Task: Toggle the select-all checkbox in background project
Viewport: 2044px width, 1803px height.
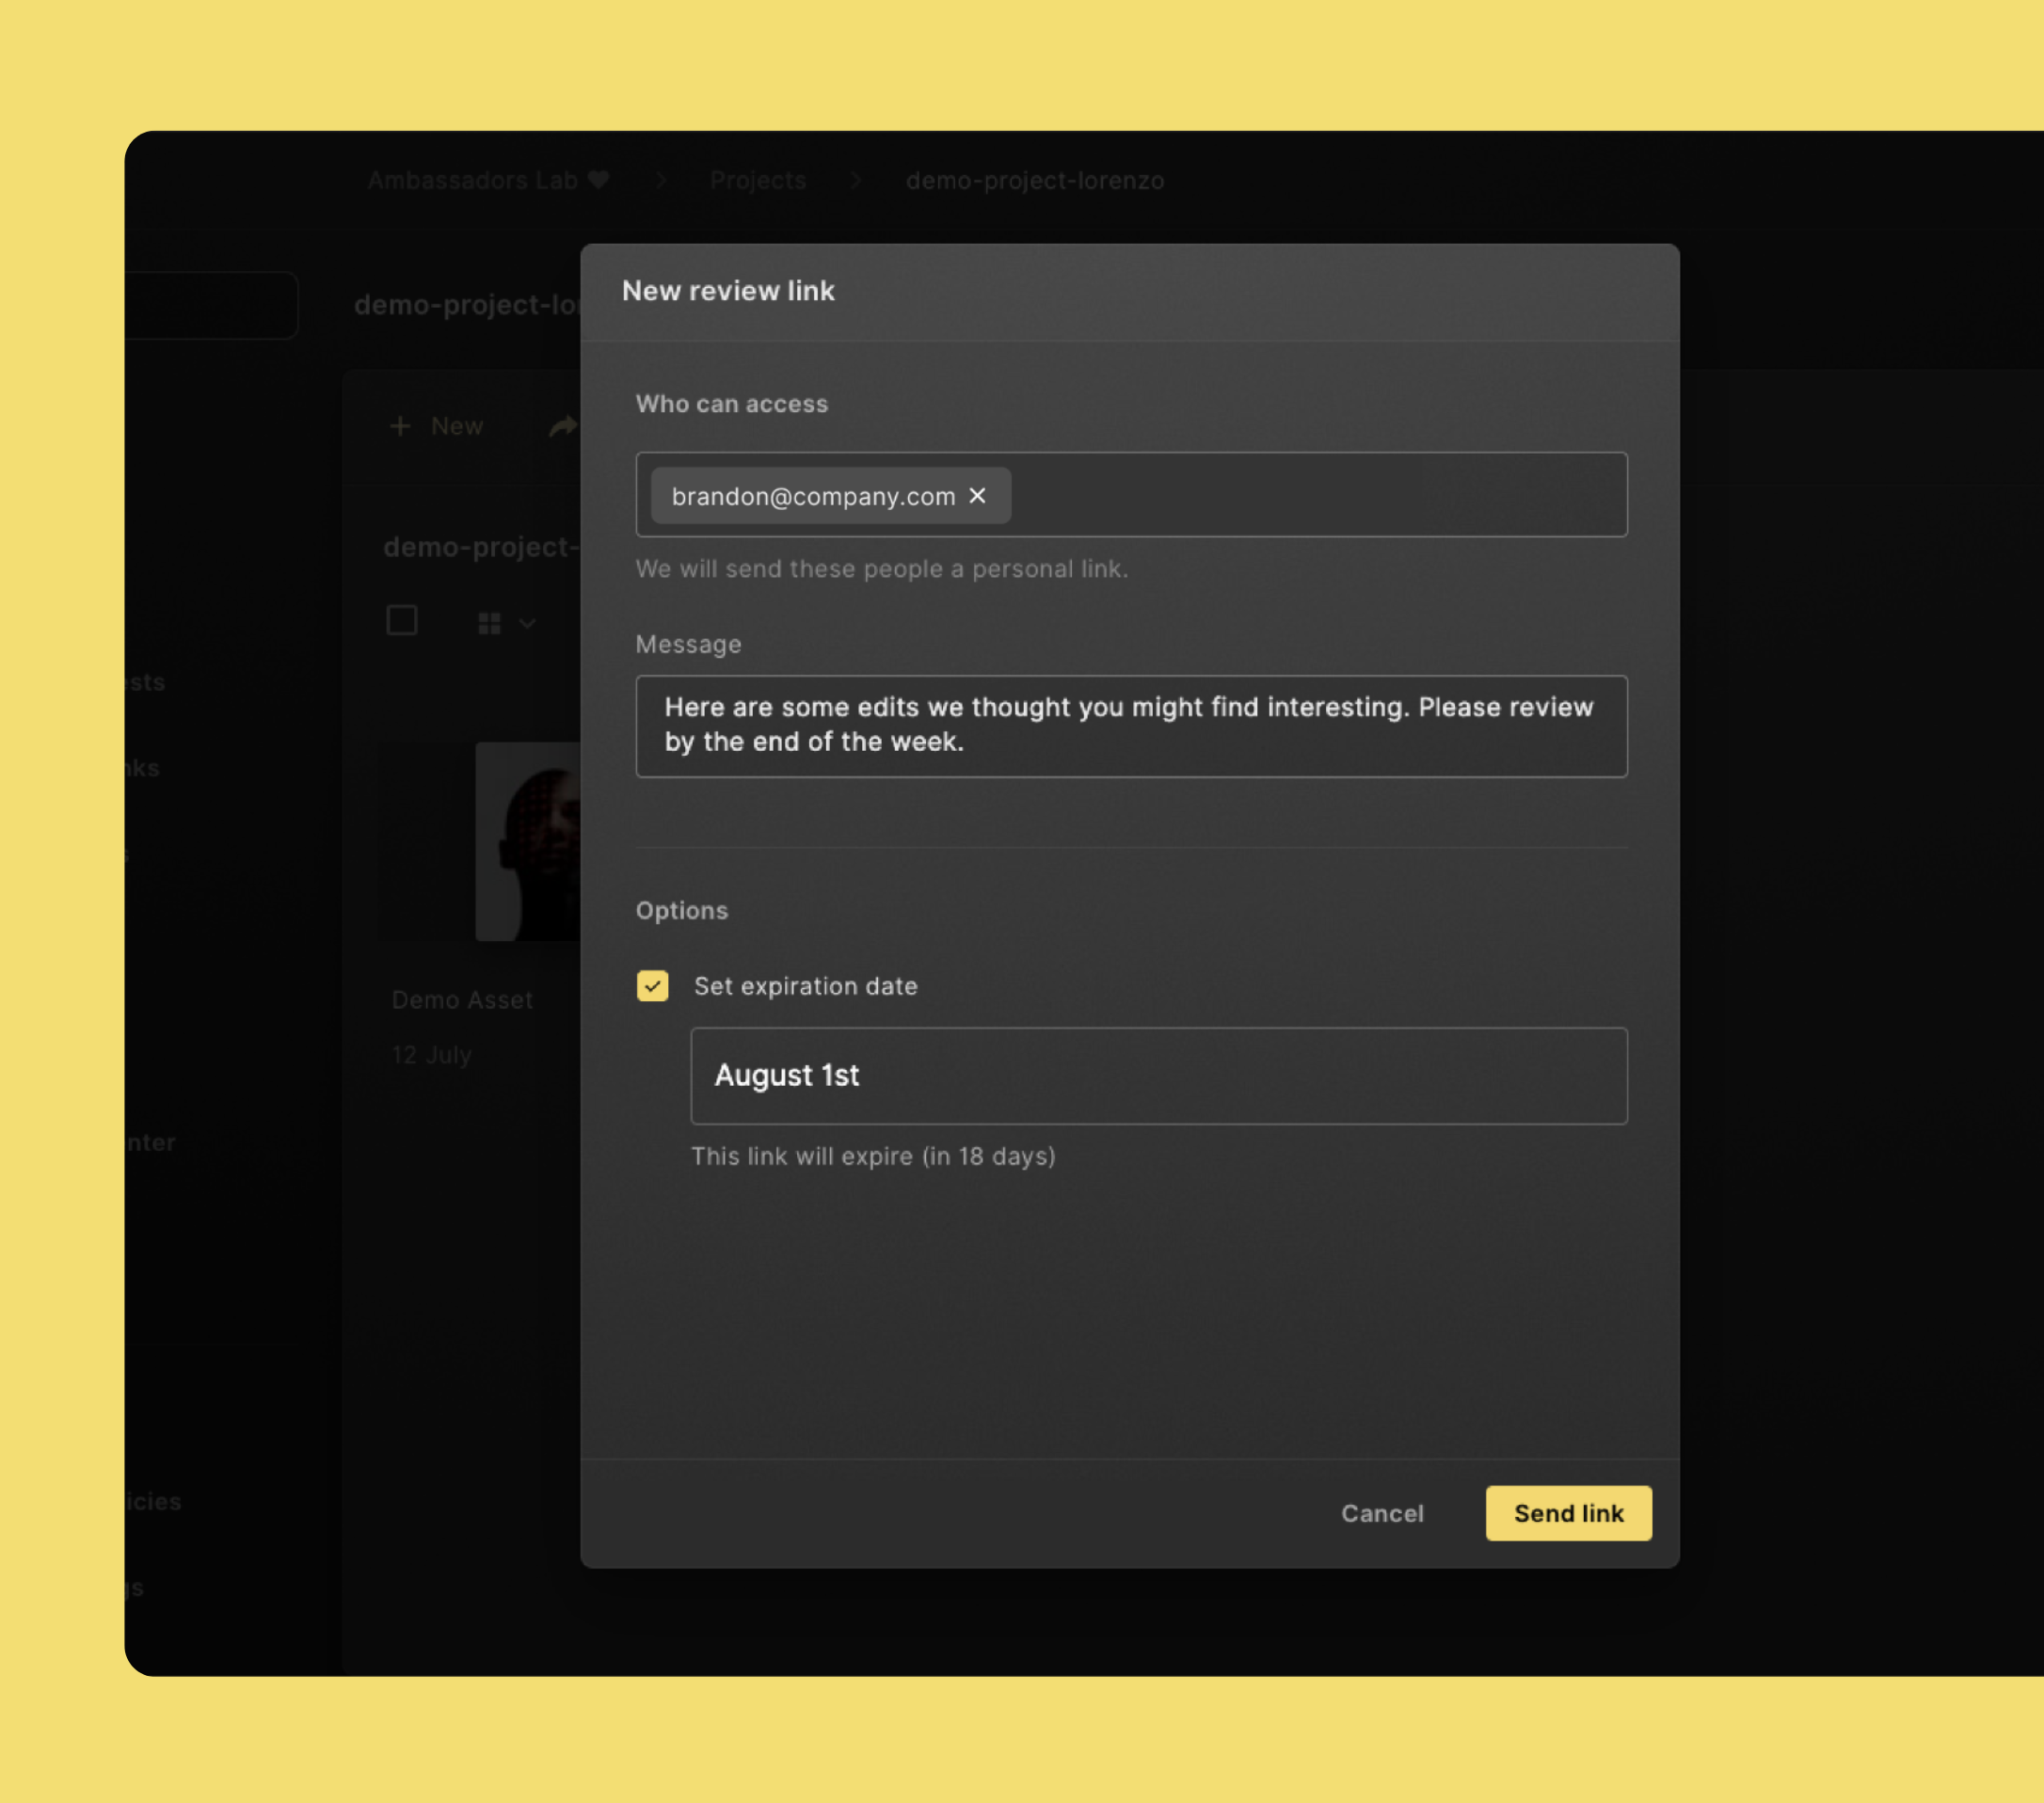Action: [402, 621]
